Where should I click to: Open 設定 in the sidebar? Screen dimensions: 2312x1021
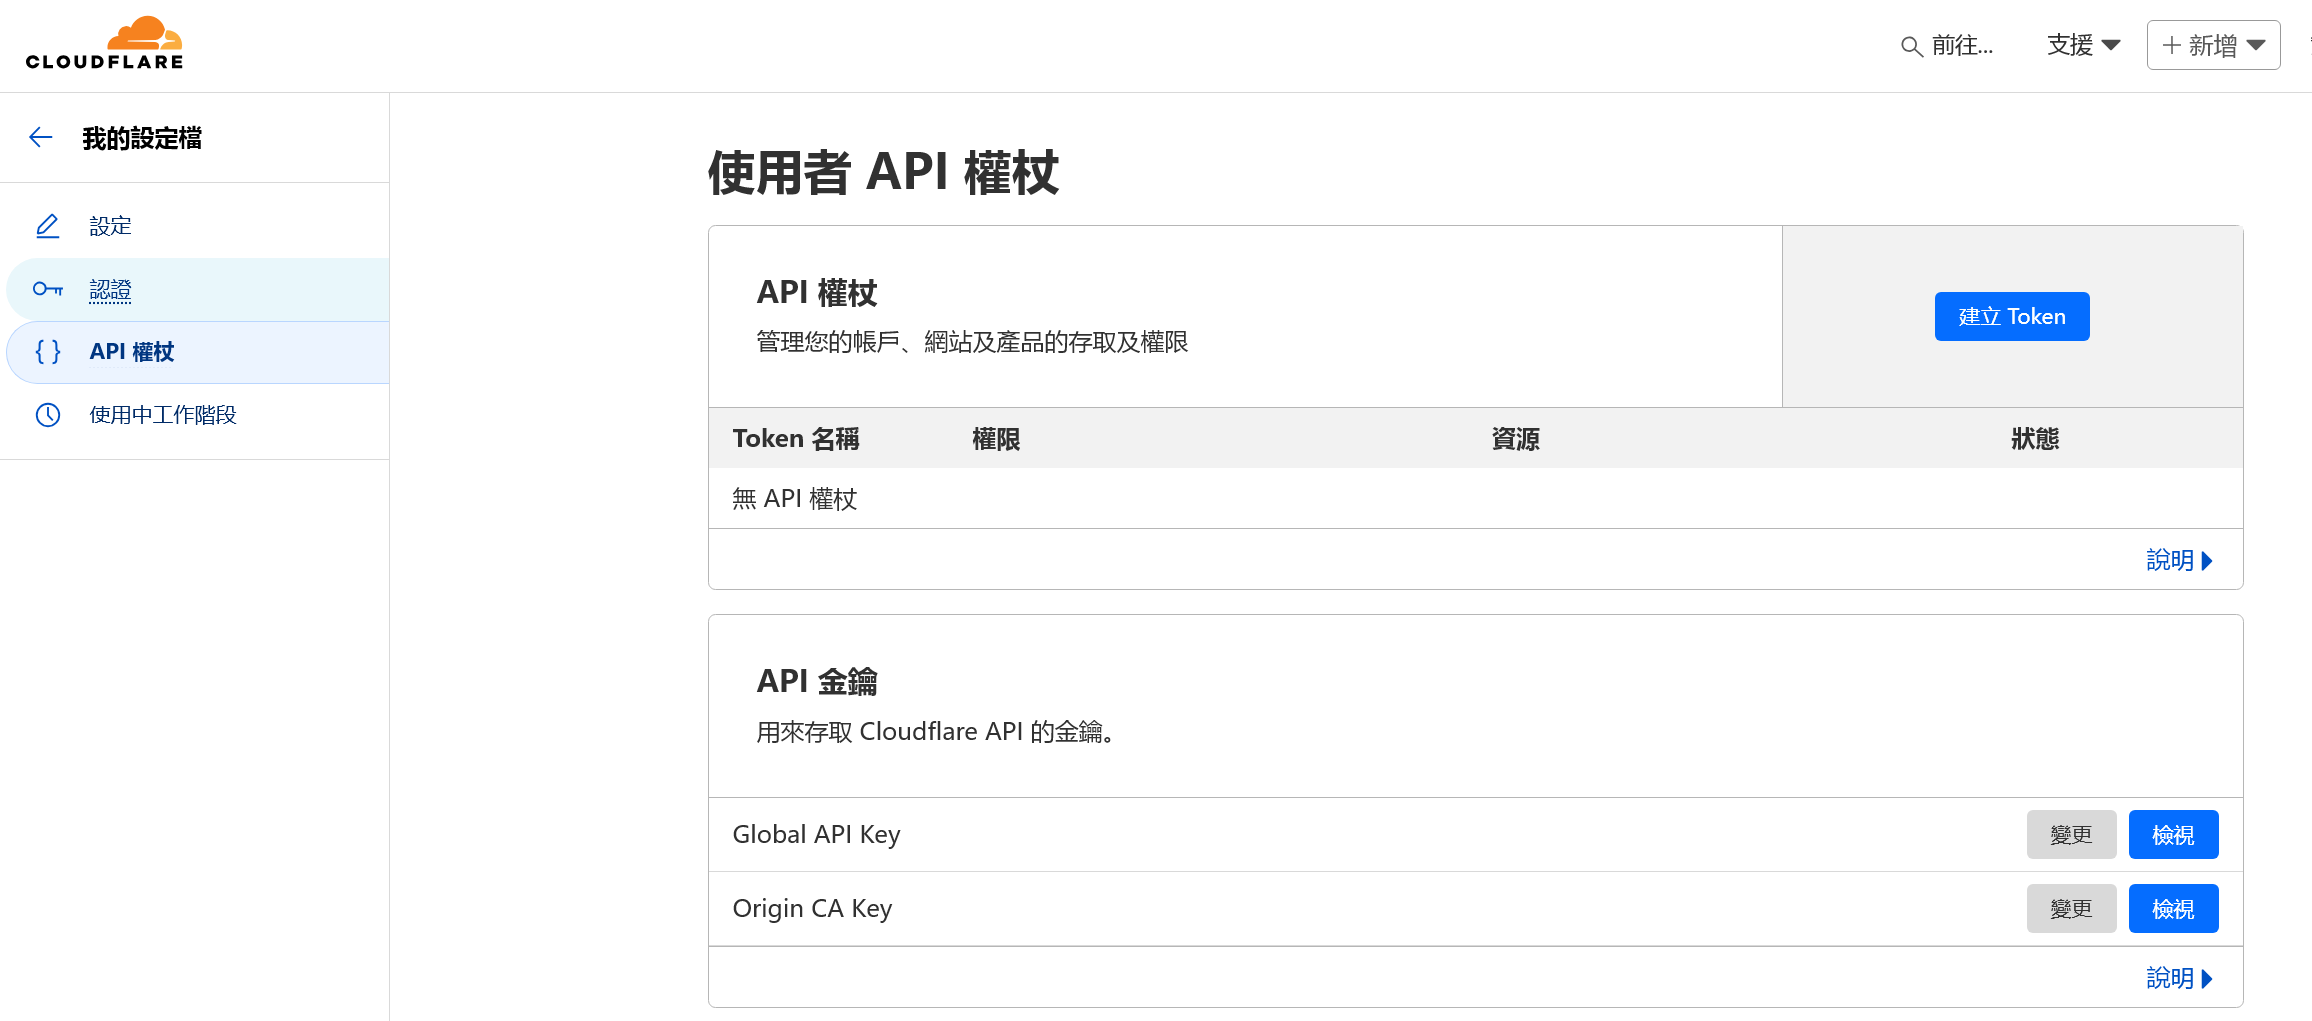(111, 226)
